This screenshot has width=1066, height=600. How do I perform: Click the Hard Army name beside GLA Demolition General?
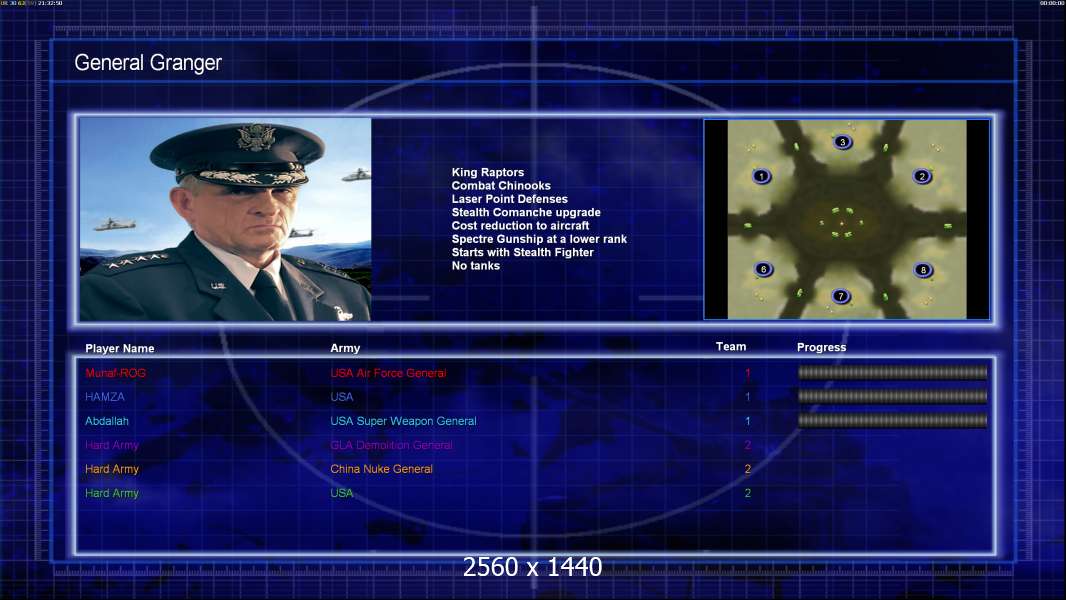click(111, 445)
